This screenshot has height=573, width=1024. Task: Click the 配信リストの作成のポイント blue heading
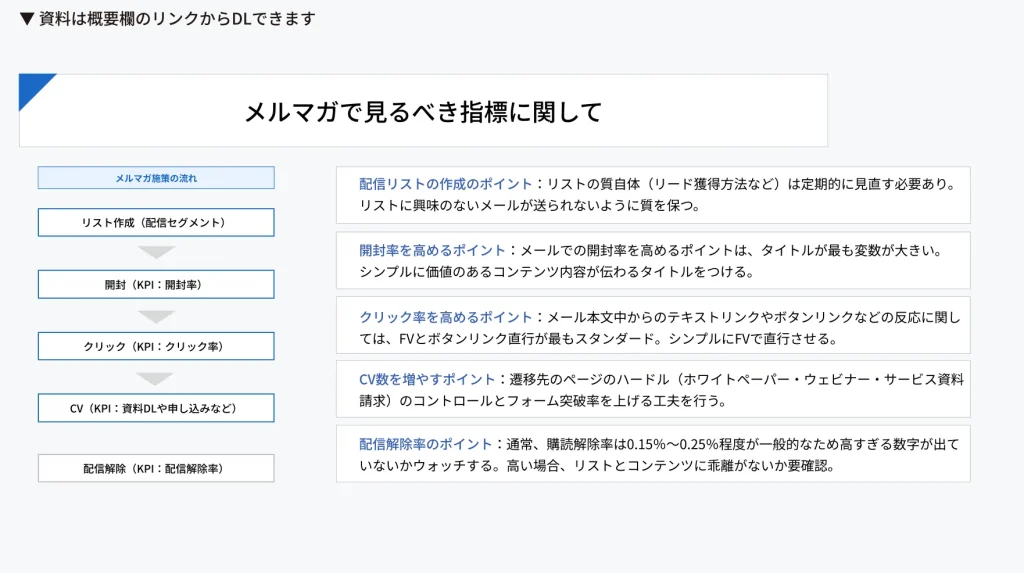coord(446,184)
